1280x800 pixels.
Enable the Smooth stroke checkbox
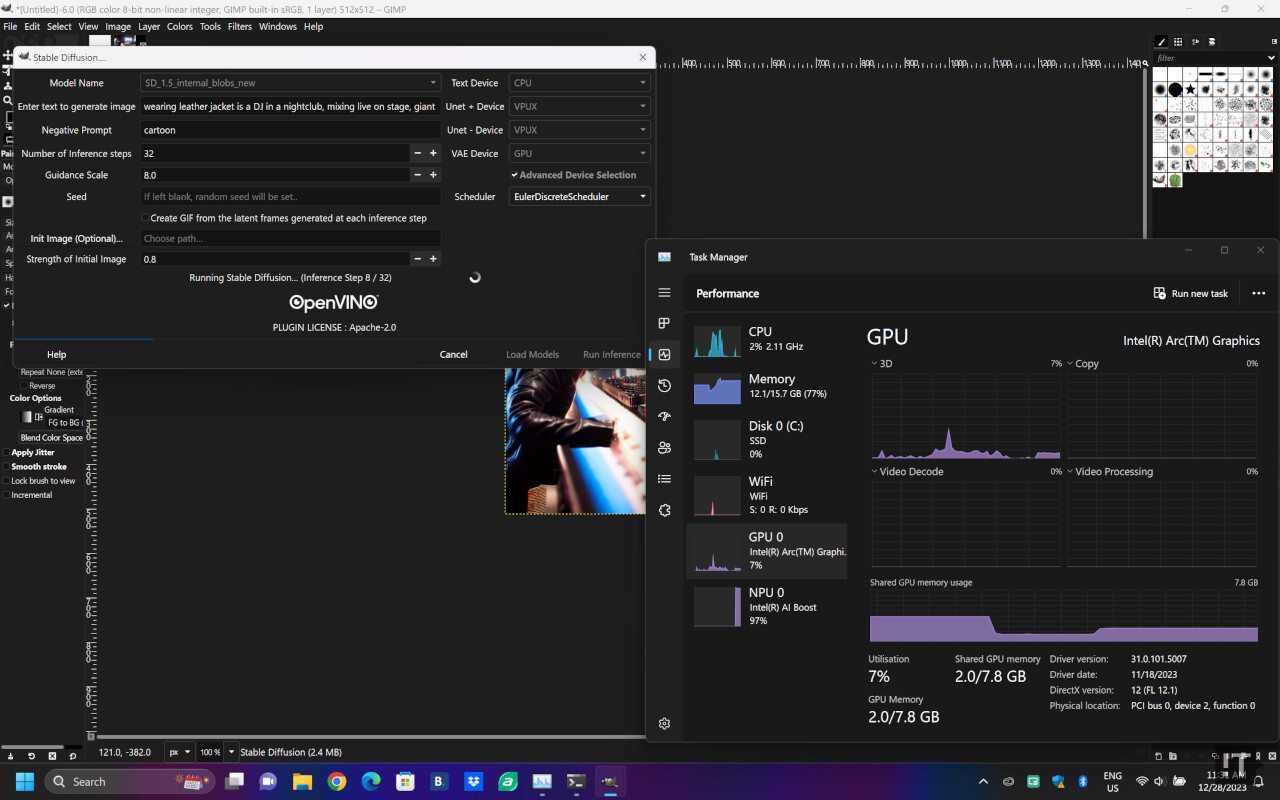pyautogui.click(x=6, y=467)
